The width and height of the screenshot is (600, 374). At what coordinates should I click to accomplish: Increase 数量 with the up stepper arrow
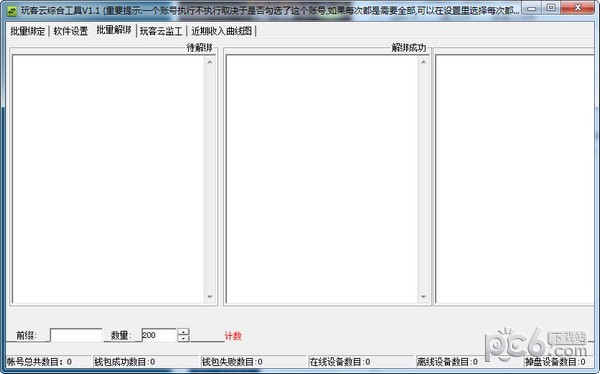pyautogui.click(x=184, y=332)
